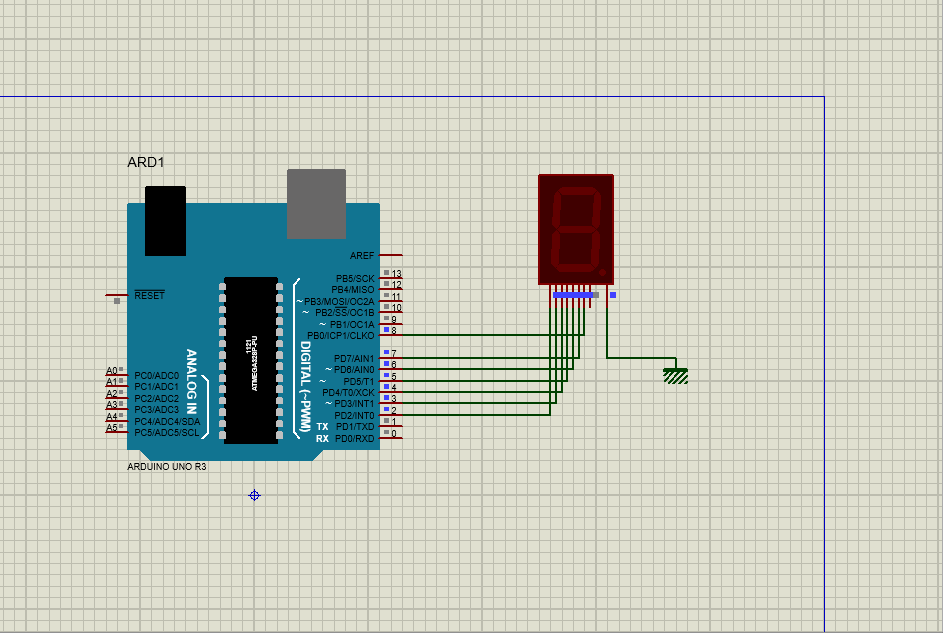Click digital pin number 0
This screenshot has width=943, height=633.
(394, 433)
